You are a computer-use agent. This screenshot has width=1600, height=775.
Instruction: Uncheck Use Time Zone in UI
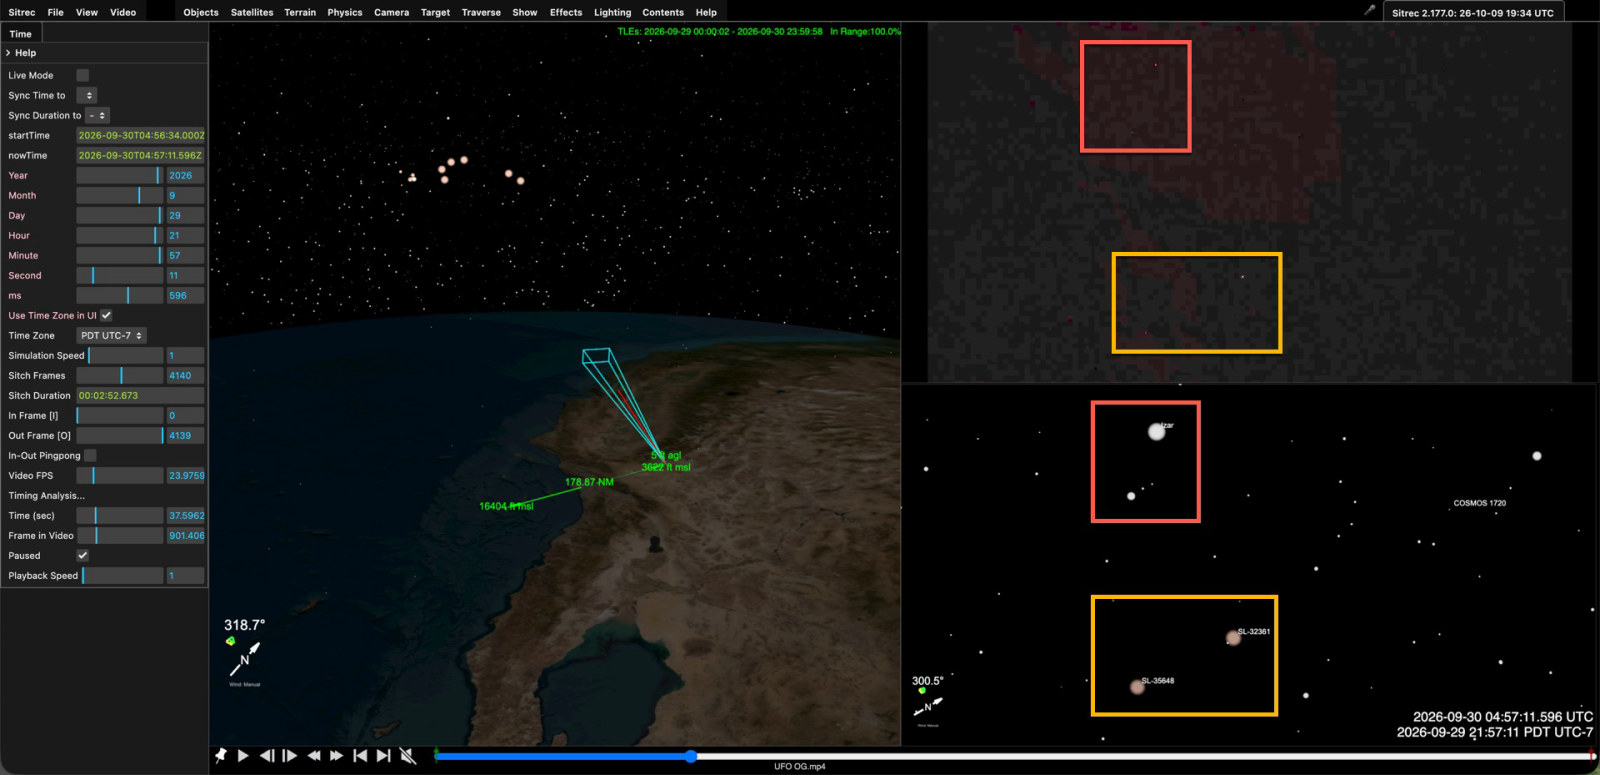[x=106, y=315]
